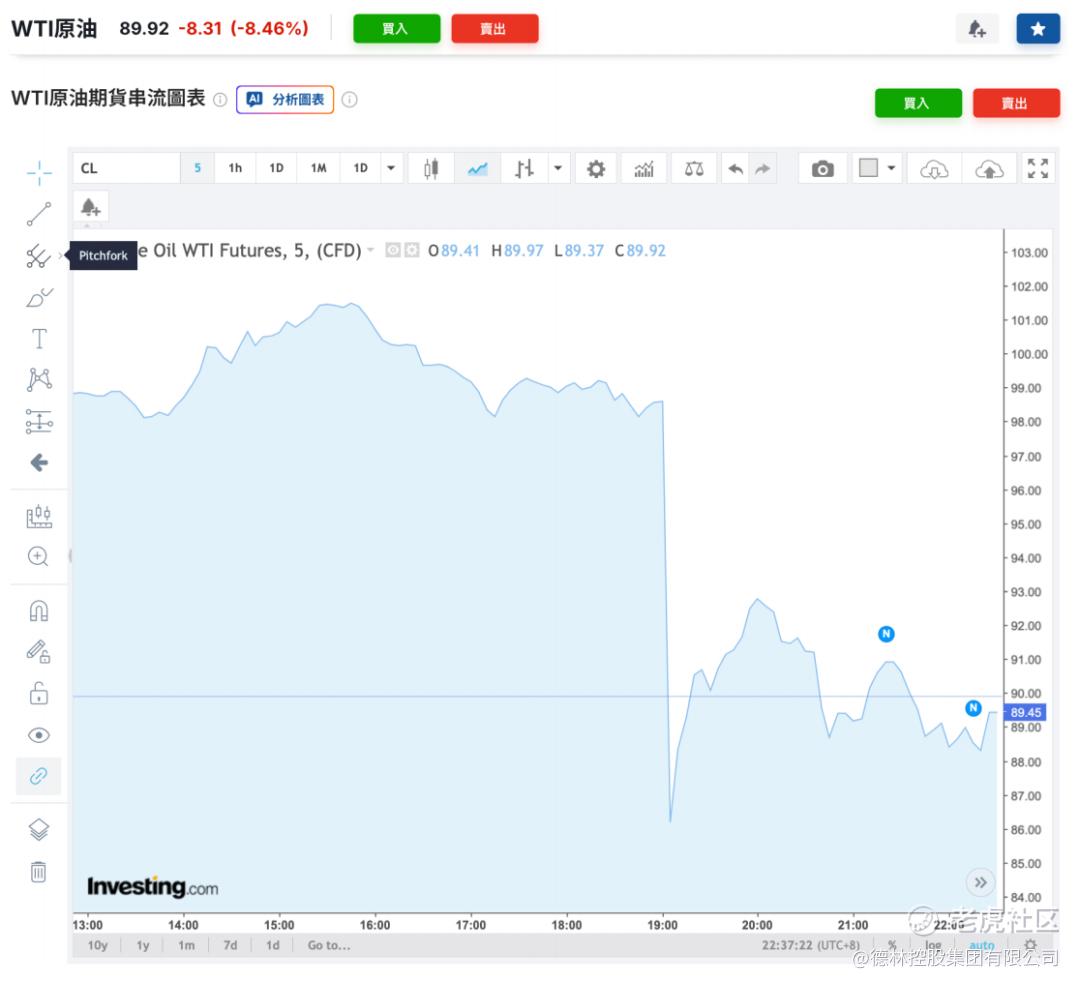This screenshot has width=1080, height=983.
Task: Select the 1h interval
Action: point(235,168)
